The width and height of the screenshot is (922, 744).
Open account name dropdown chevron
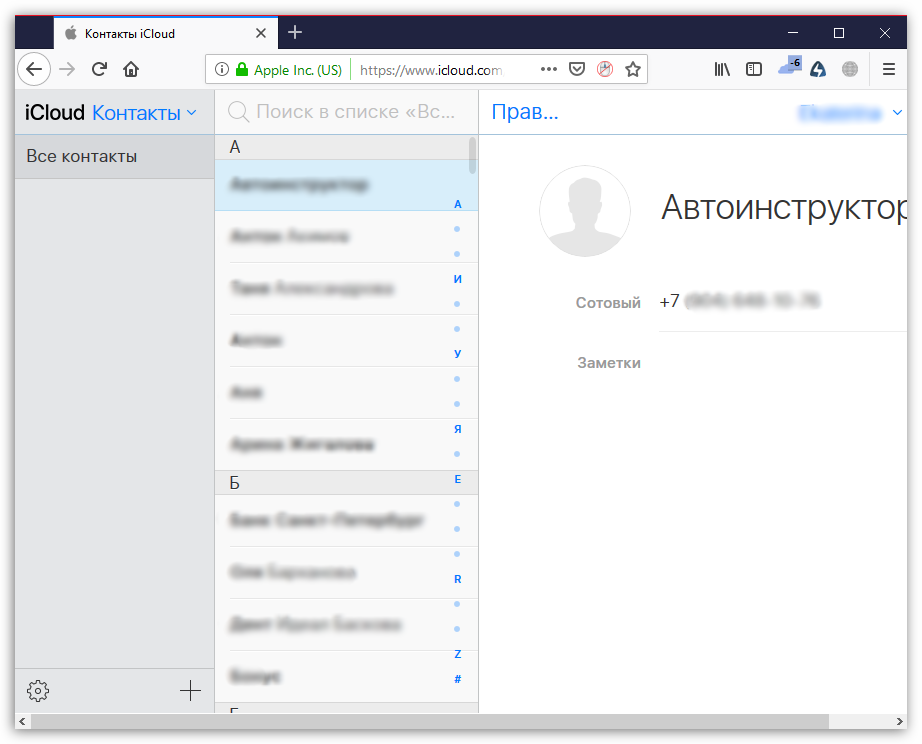tap(897, 112)
